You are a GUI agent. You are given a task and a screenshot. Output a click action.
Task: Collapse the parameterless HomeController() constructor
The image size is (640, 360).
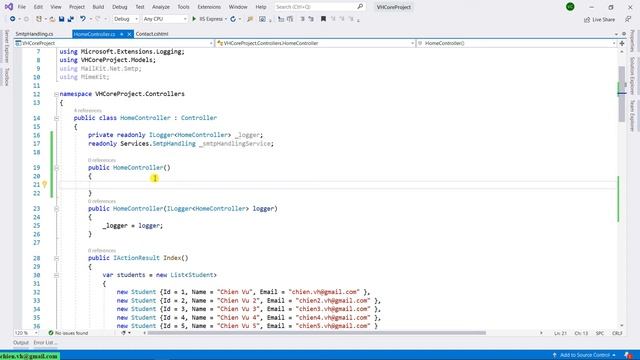point(56,168)
